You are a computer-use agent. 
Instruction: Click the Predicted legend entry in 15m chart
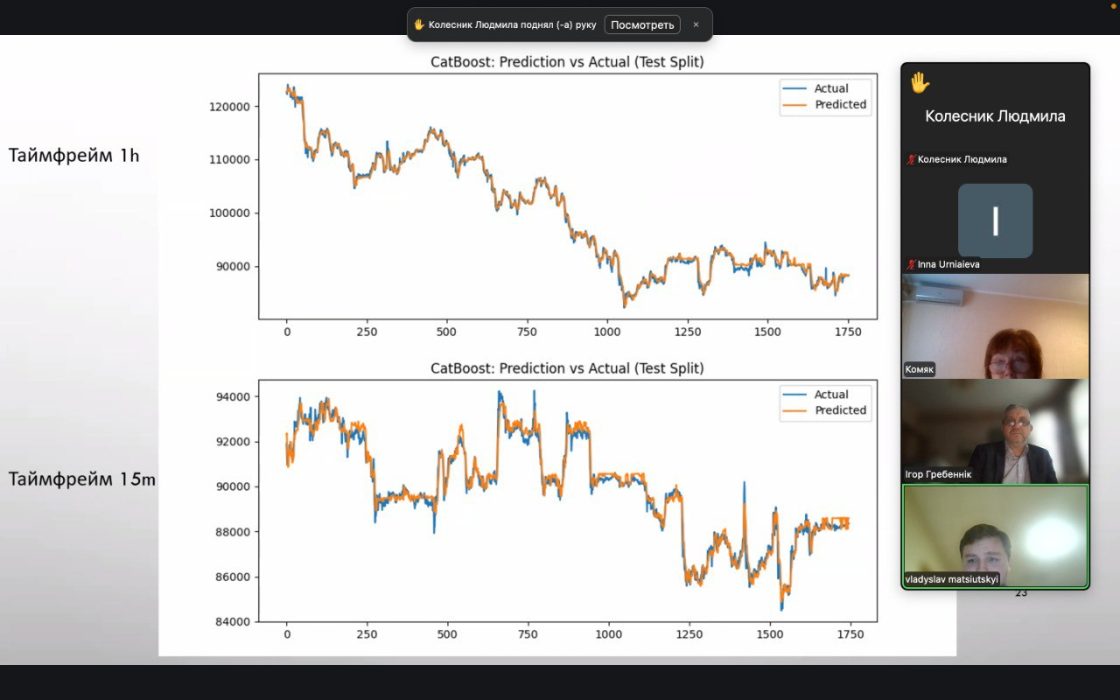(839, 411)
